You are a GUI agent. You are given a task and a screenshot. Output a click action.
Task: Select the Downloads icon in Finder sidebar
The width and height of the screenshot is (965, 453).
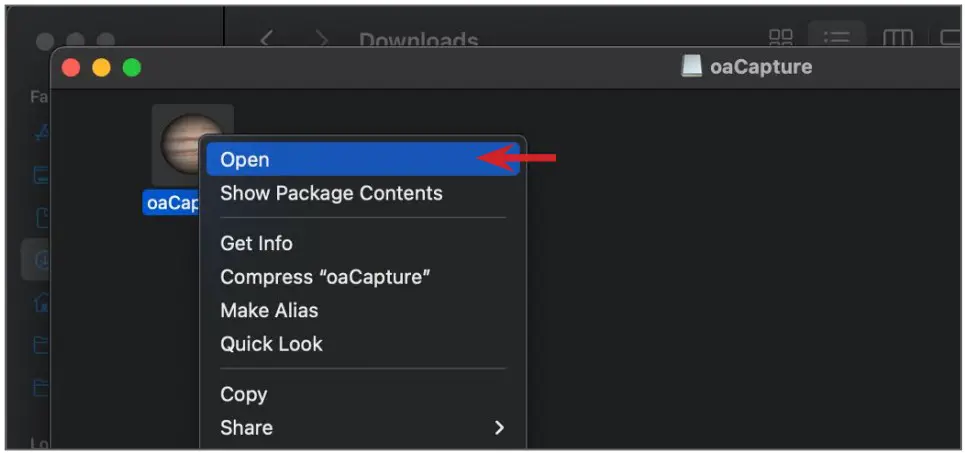click(x=40, y=261)
